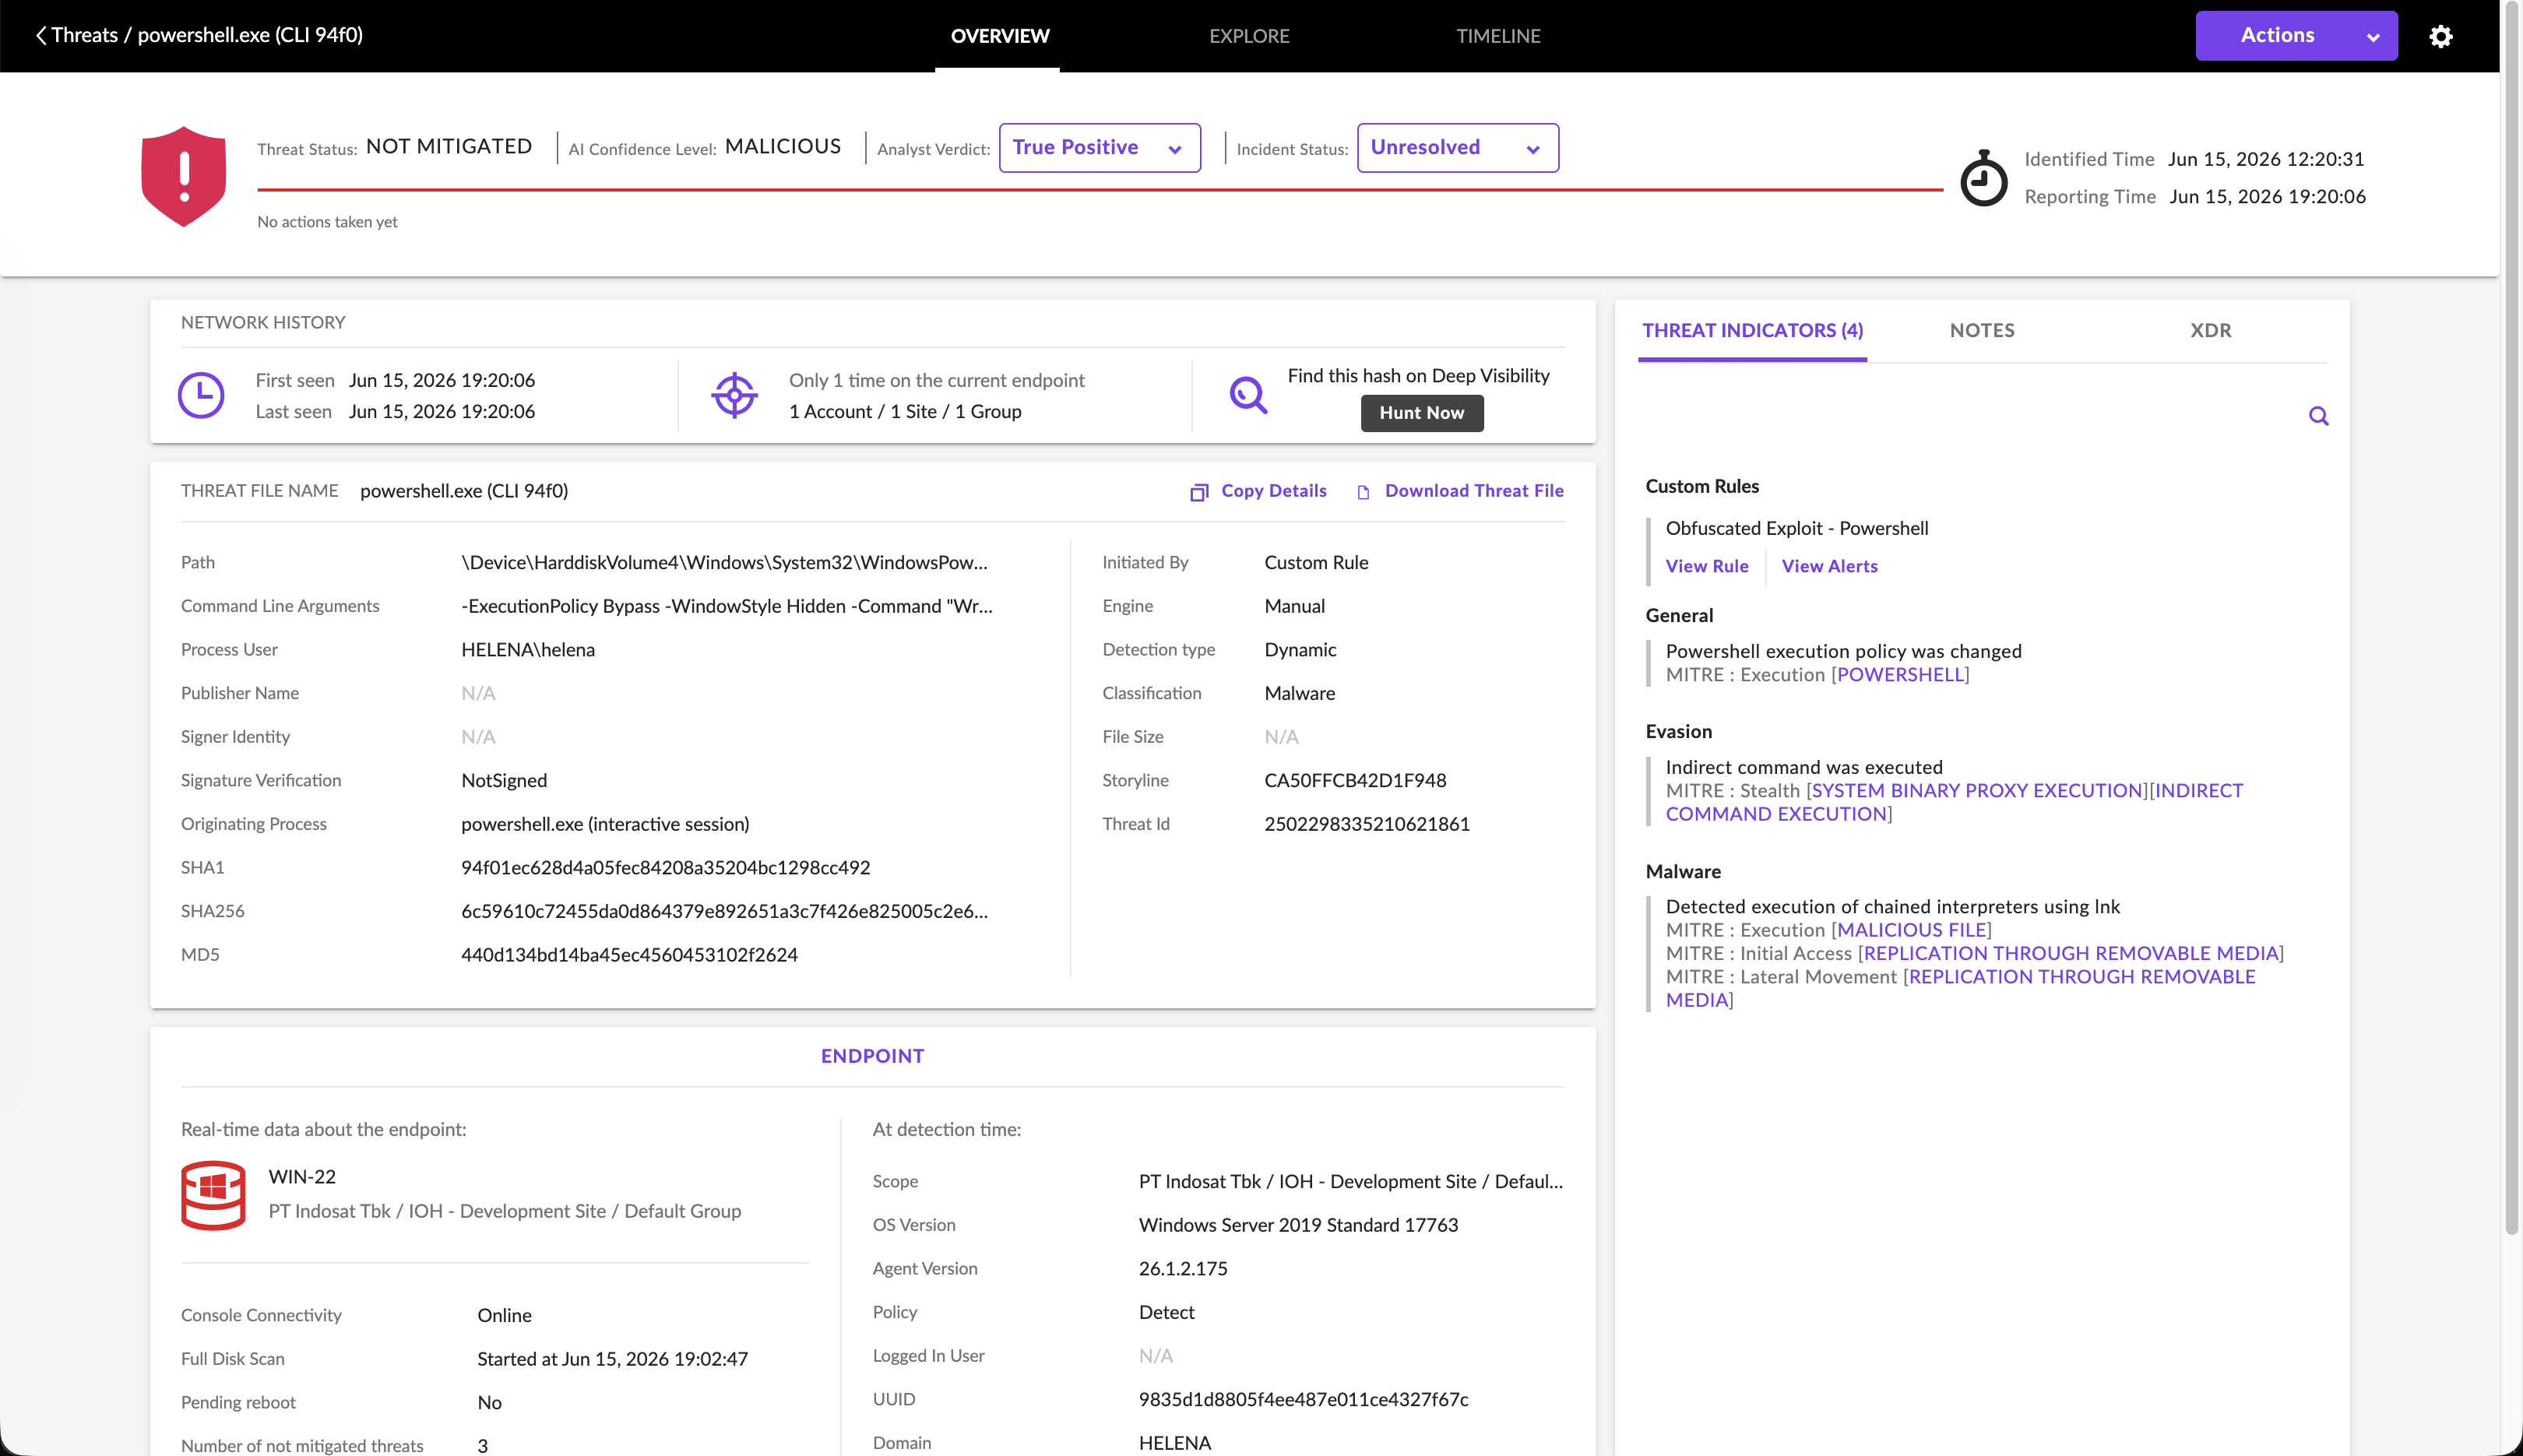Switch to the EXPLORE tab
Viewport: 2523px width, 1456px height.
[x=1249, y=36]
